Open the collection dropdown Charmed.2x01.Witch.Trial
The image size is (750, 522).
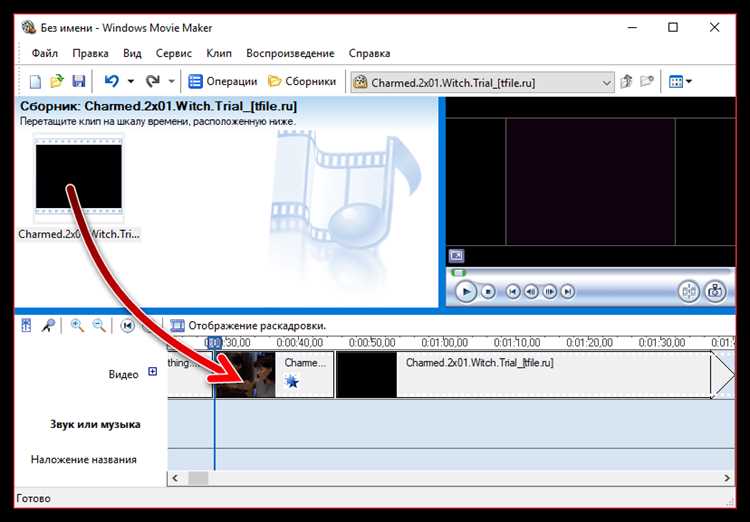click(x=482, y=82)
